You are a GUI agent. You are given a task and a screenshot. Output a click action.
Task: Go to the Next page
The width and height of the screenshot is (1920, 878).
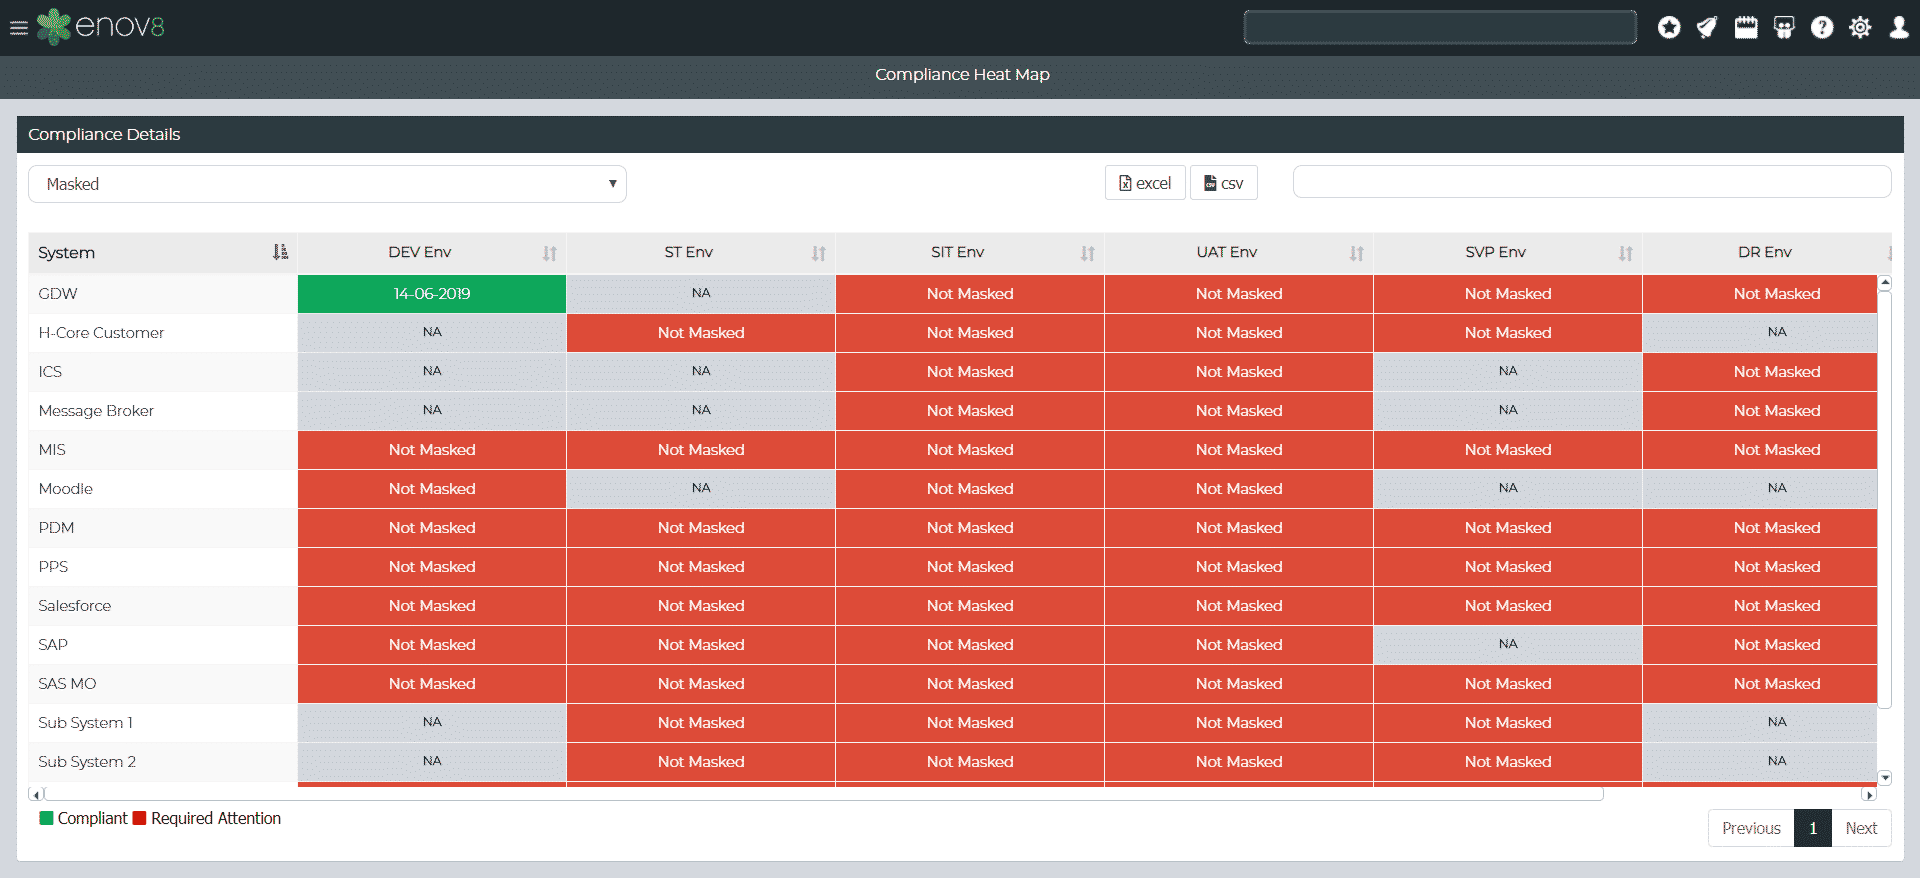(1860, 828)
